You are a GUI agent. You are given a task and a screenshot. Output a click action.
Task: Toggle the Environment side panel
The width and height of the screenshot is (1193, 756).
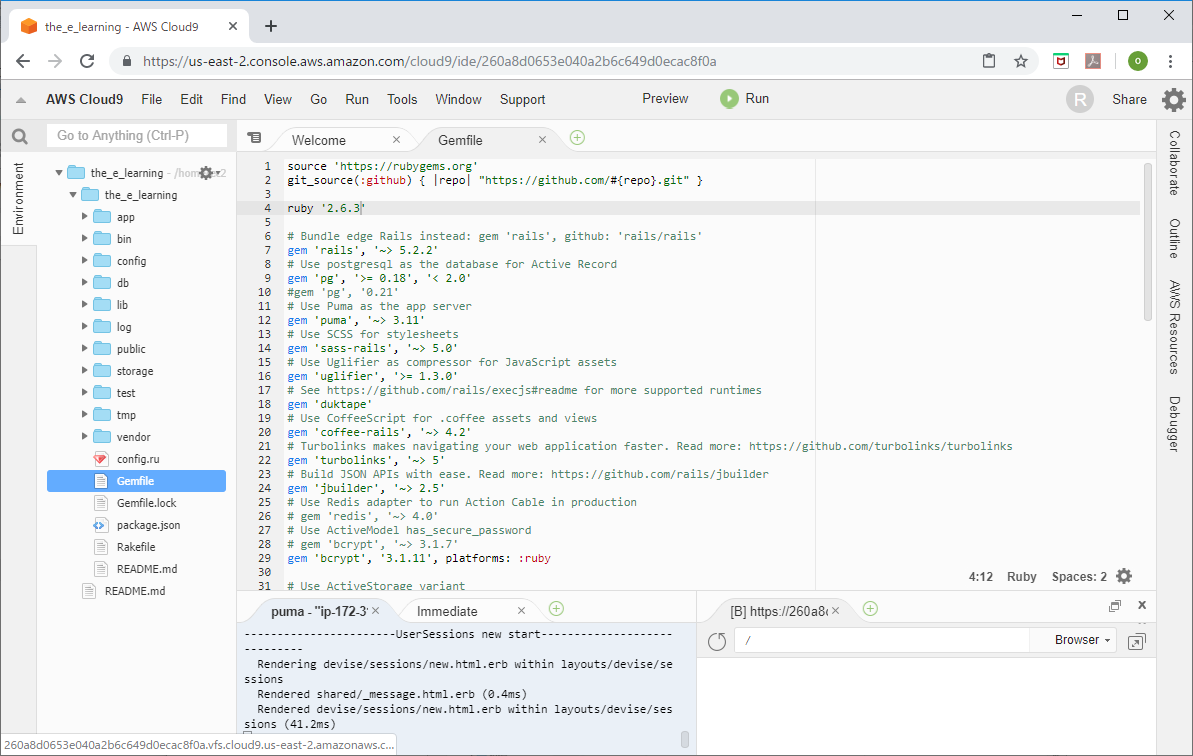pyautogui.click(x=18, y=199)
